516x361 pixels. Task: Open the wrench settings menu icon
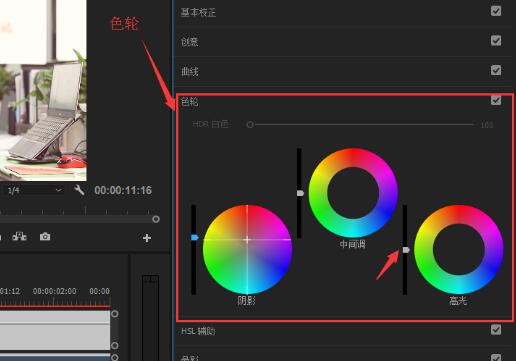79,190
